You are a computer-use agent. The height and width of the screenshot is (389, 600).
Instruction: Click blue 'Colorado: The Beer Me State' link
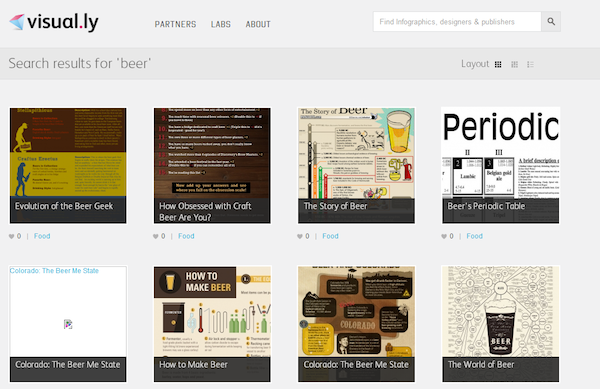[x=54, y=270]
